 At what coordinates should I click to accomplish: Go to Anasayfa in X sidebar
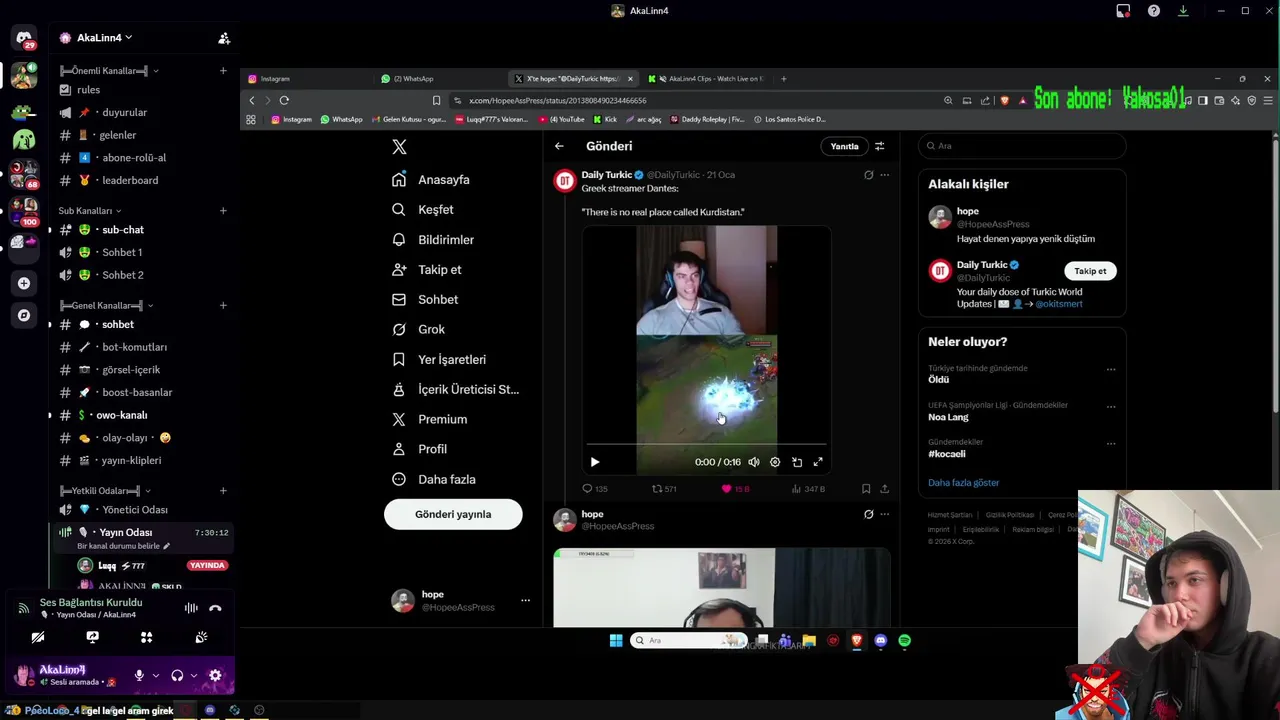point(432,180)
